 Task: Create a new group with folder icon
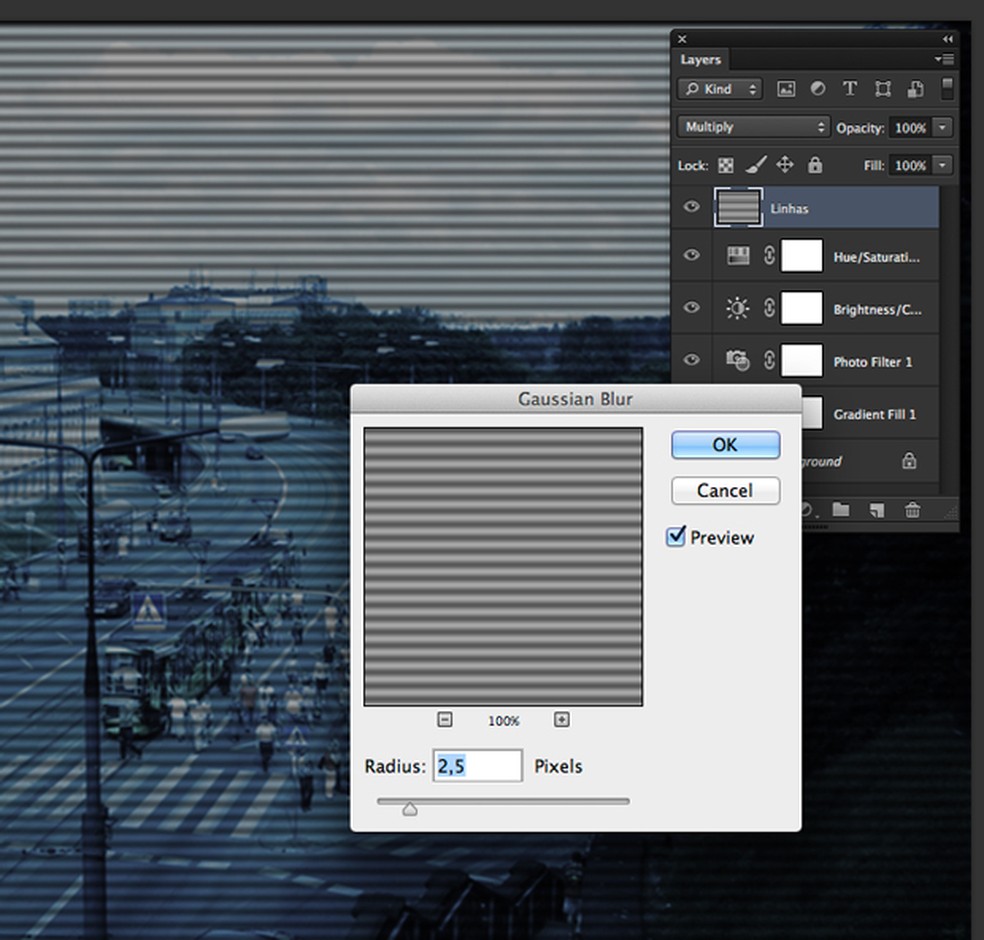click(841, 510)
